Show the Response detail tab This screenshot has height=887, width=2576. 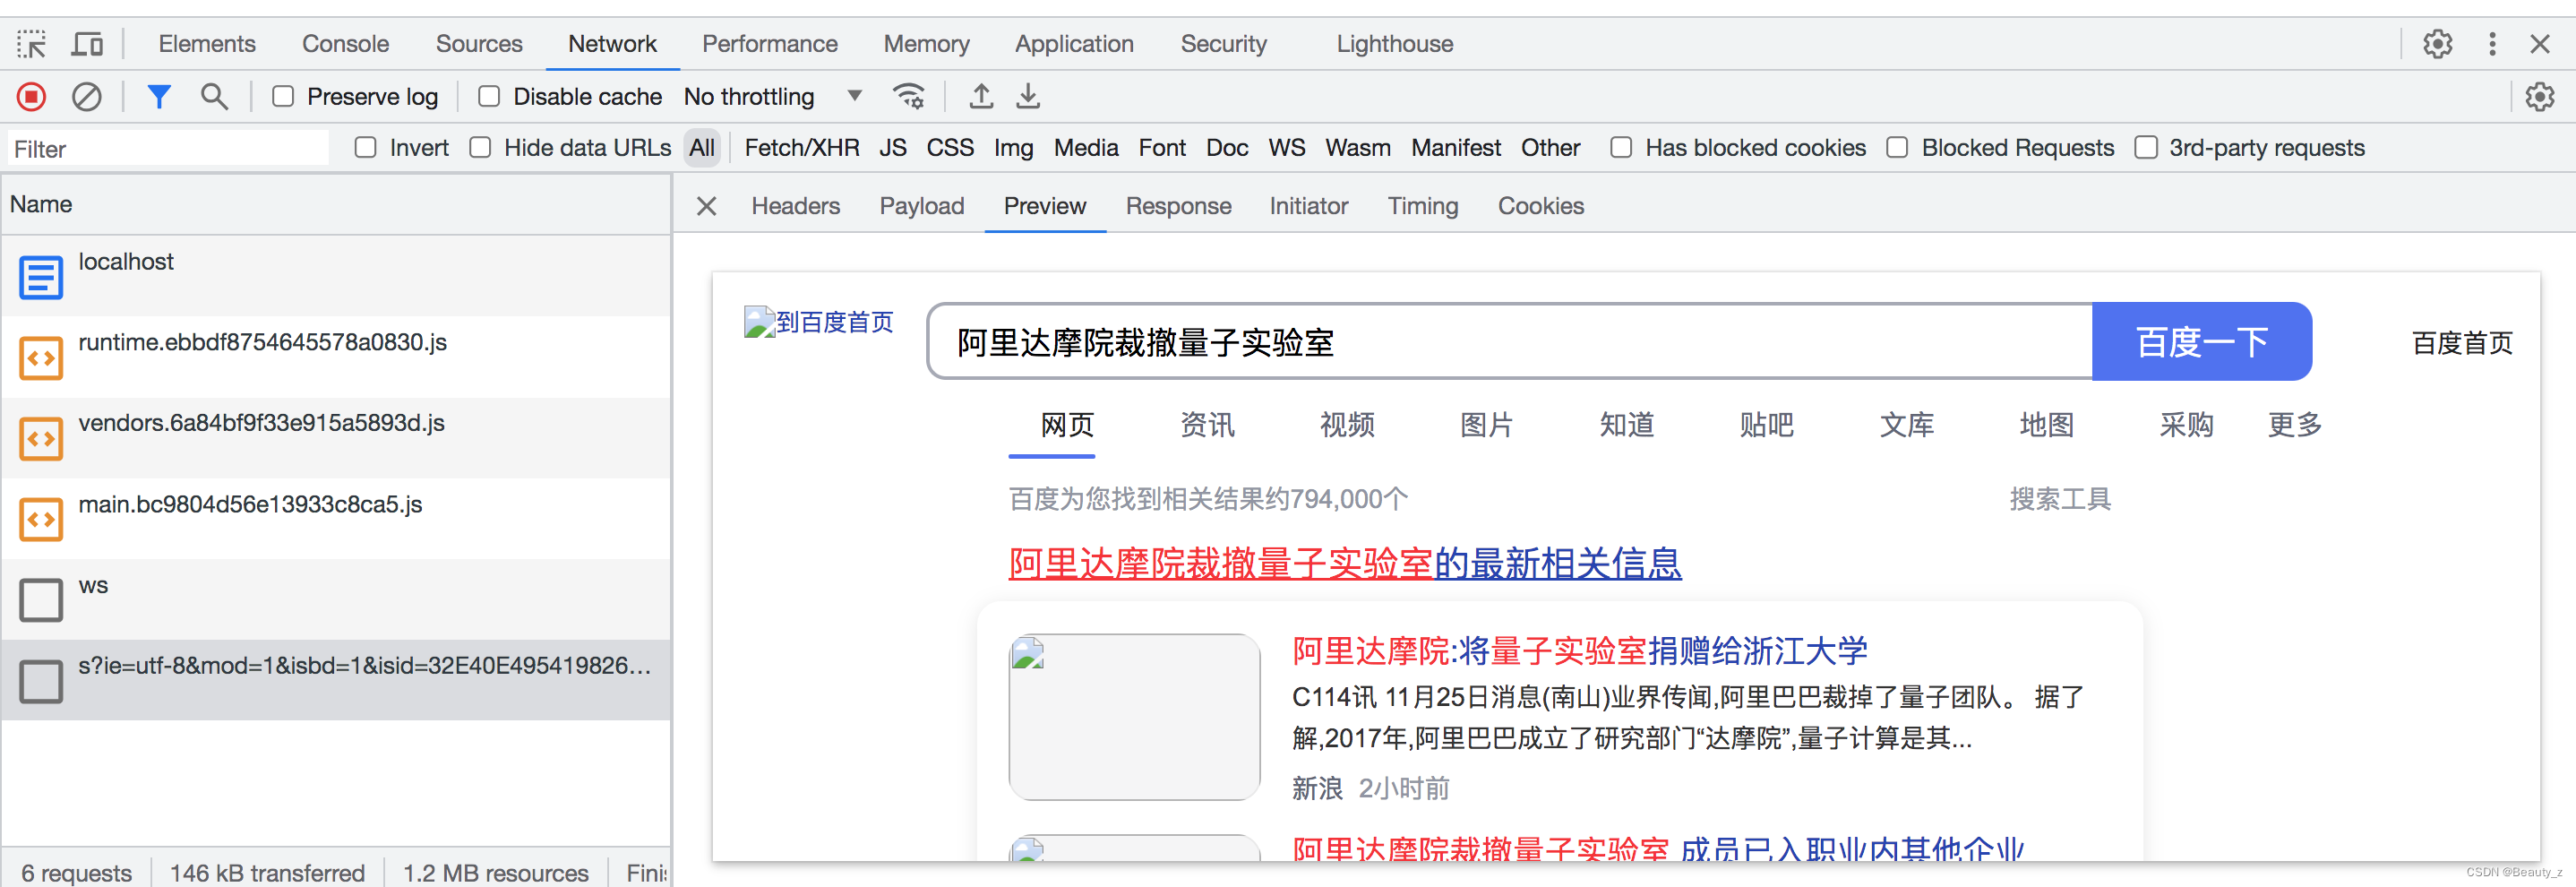tap(1179, 206)
